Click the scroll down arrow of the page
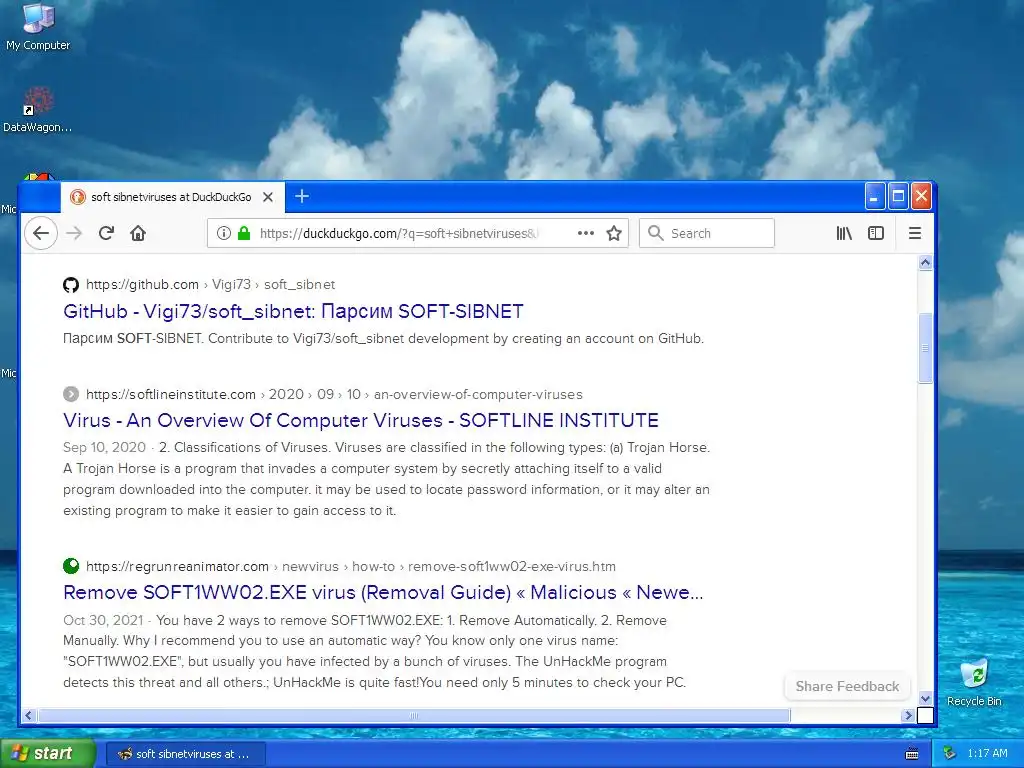This screenshot has height=768, width=1024. [925, 698]
